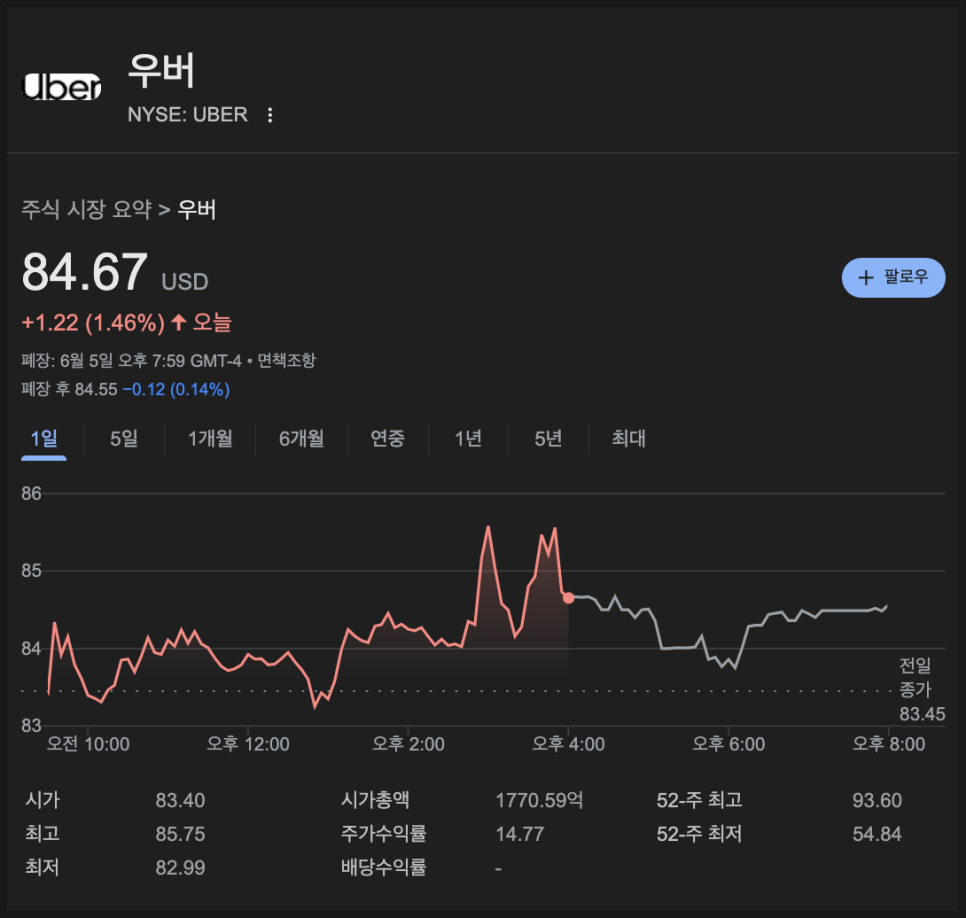Click the +1.22 (1.46%) change text
This screenshot has width=966, height=918.
[93, 323]
